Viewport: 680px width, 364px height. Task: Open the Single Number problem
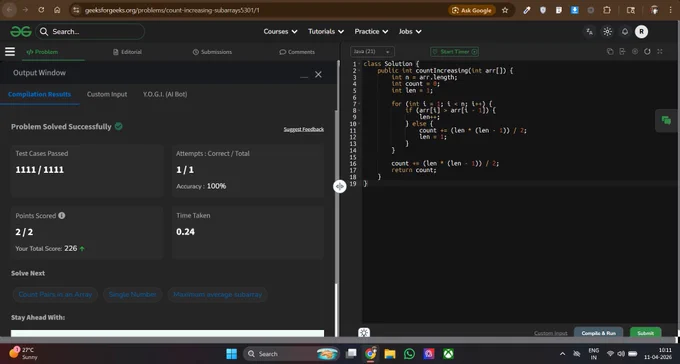[132, 294]
